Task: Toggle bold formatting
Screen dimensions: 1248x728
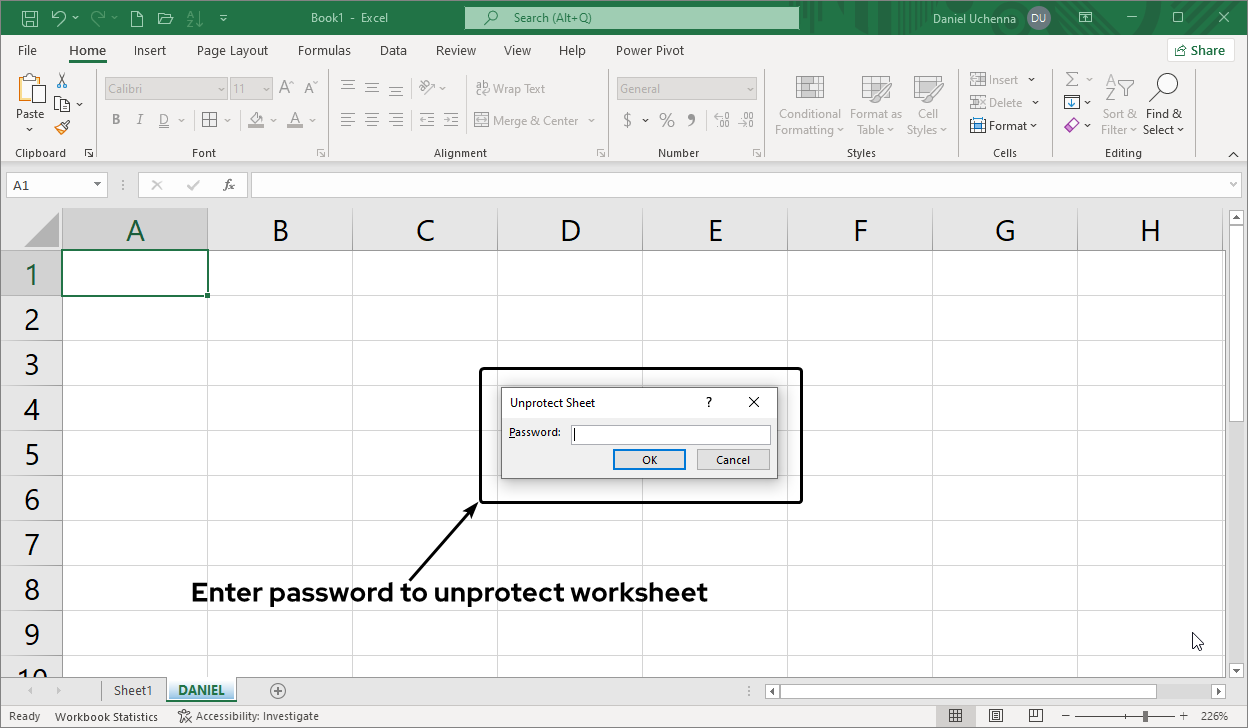Action: tap(115, 119)
